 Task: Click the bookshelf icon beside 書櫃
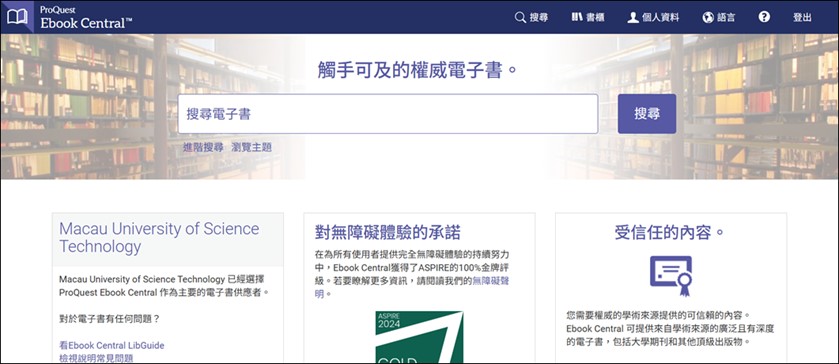(x=576, y=17)
